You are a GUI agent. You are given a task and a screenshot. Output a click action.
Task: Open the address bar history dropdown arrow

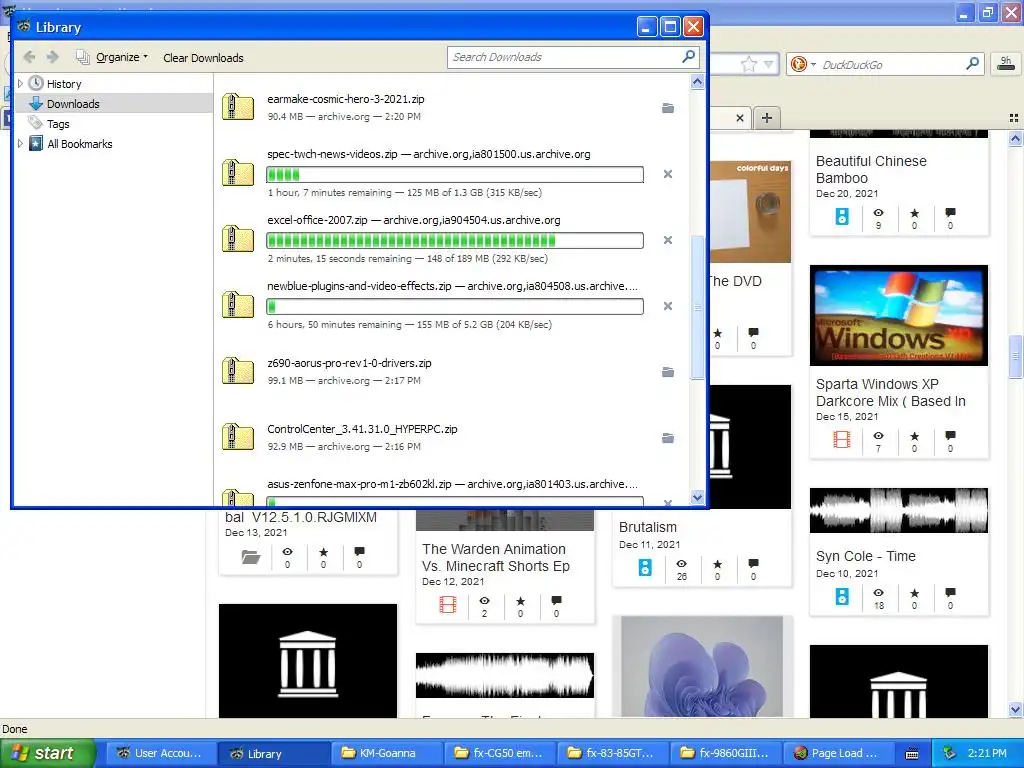769,64
